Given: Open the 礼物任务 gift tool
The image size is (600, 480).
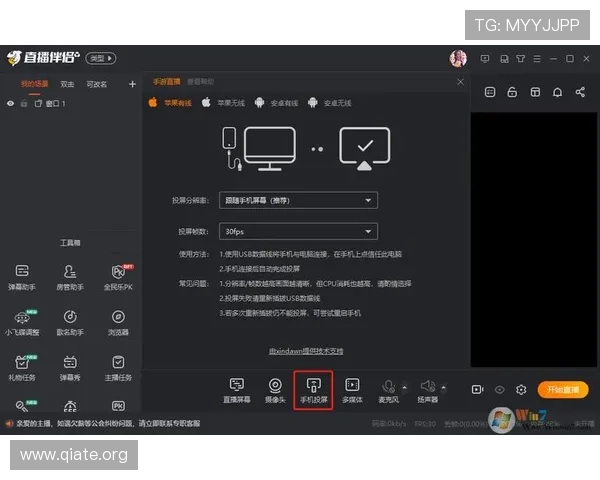Looking at the screenshot, I should pyautogui.click(x=22, y=368).
